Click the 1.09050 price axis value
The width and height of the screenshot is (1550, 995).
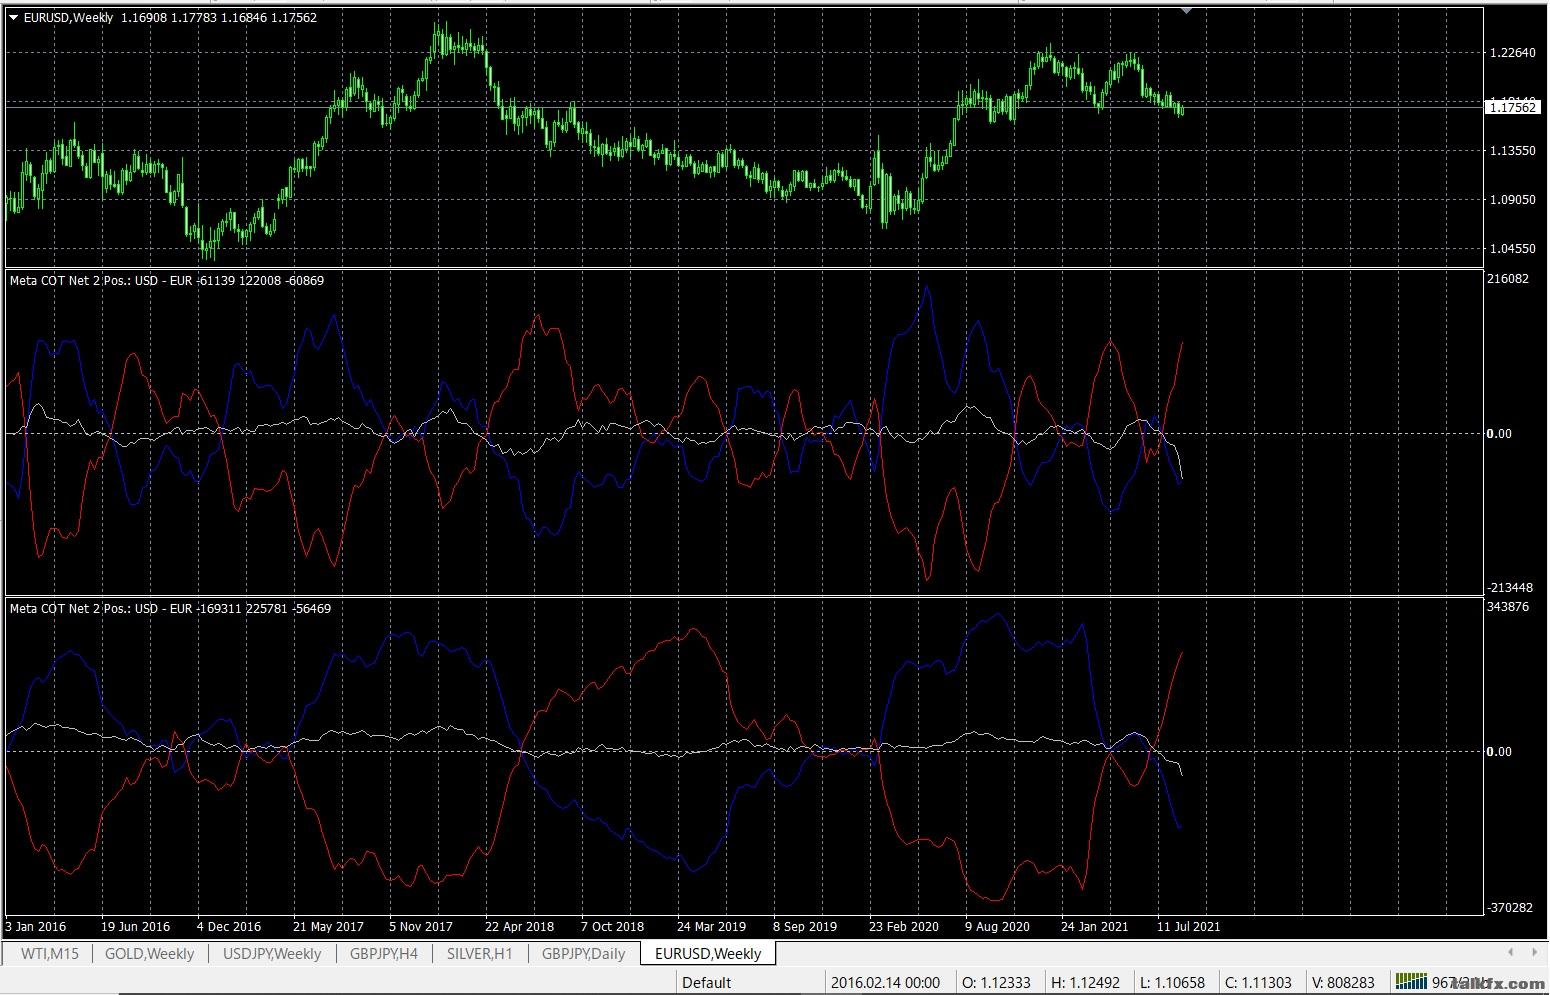pos(1512,200)
